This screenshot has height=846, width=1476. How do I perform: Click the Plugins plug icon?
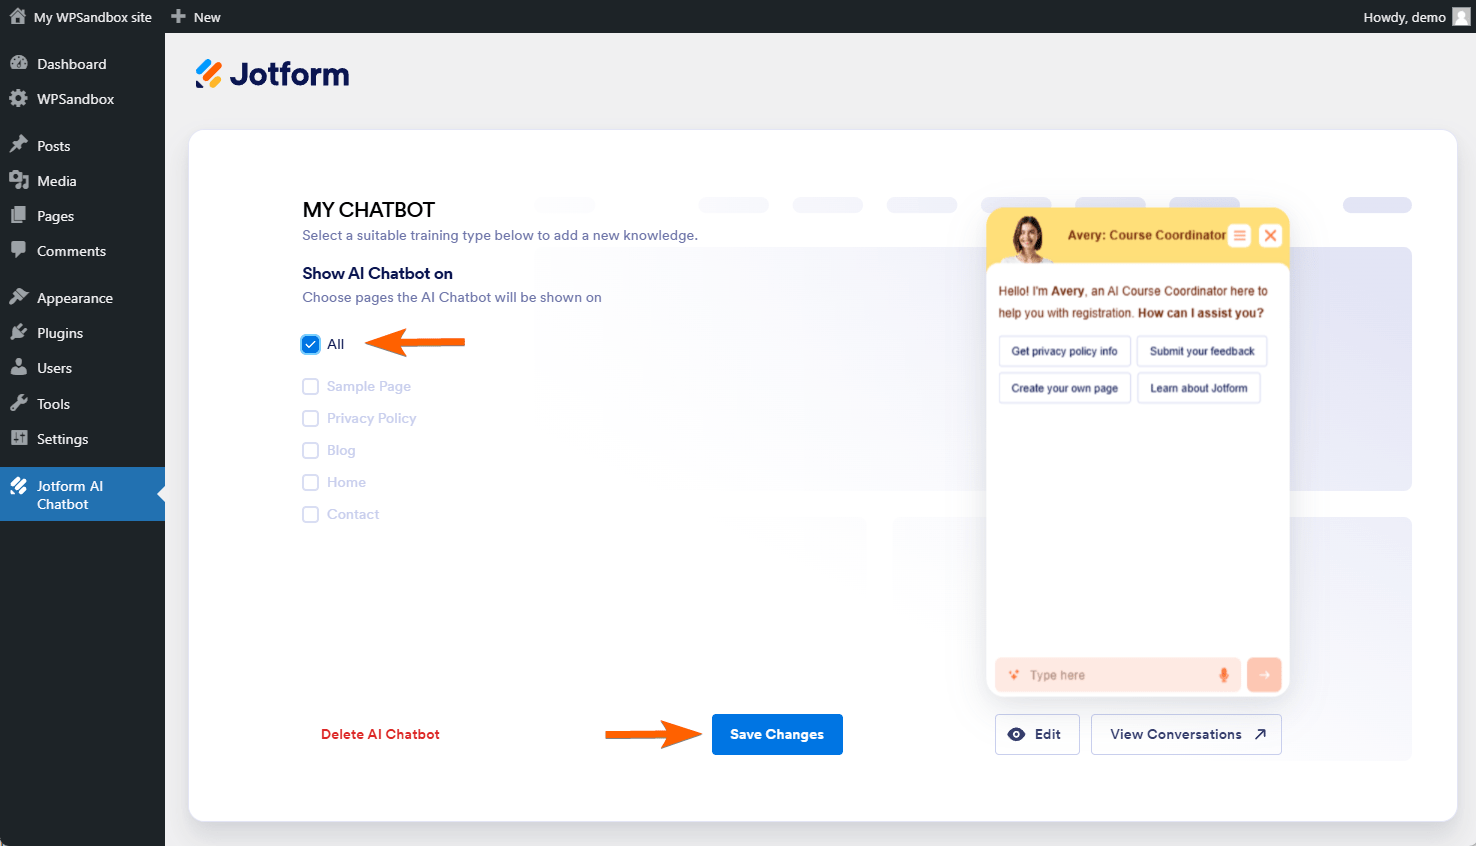18,332
